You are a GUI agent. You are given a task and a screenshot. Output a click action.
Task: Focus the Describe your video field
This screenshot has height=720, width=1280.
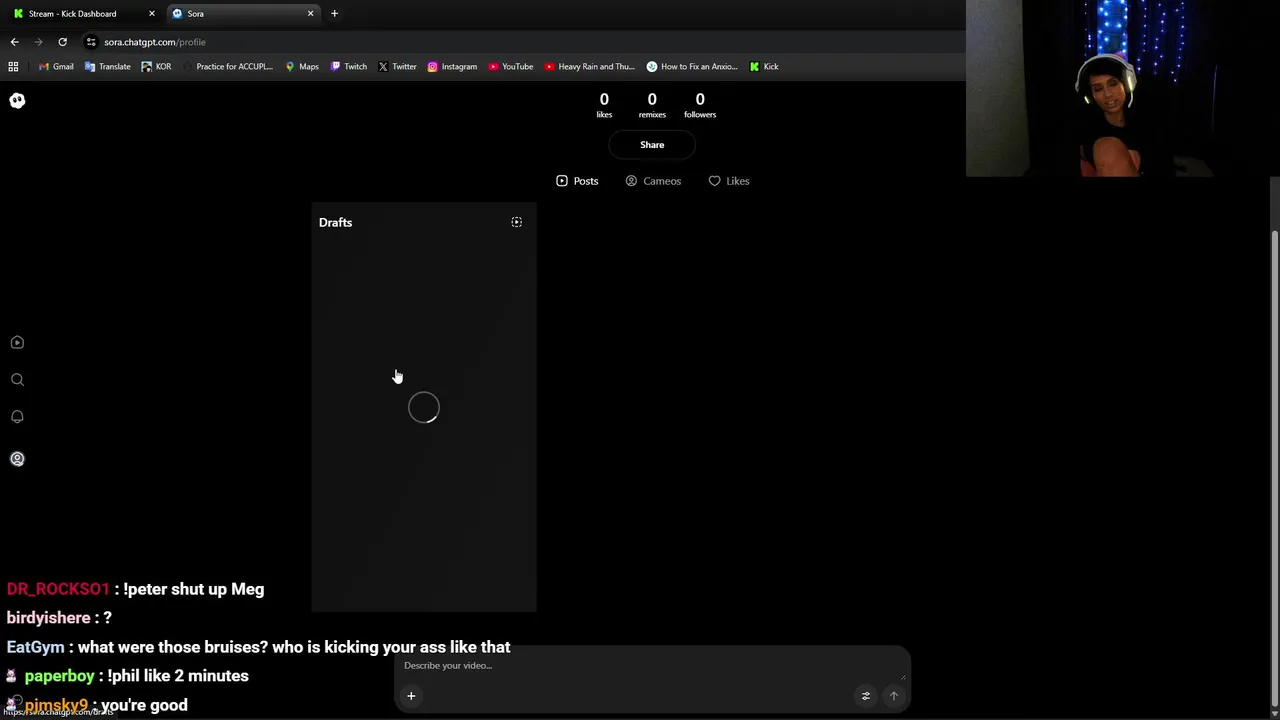(652, 666)
